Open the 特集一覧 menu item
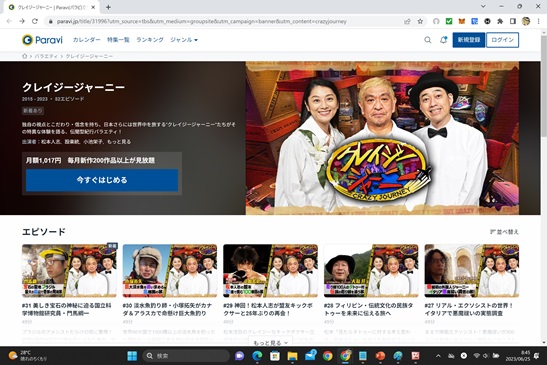Screen dimensions: 547x365 118,40
